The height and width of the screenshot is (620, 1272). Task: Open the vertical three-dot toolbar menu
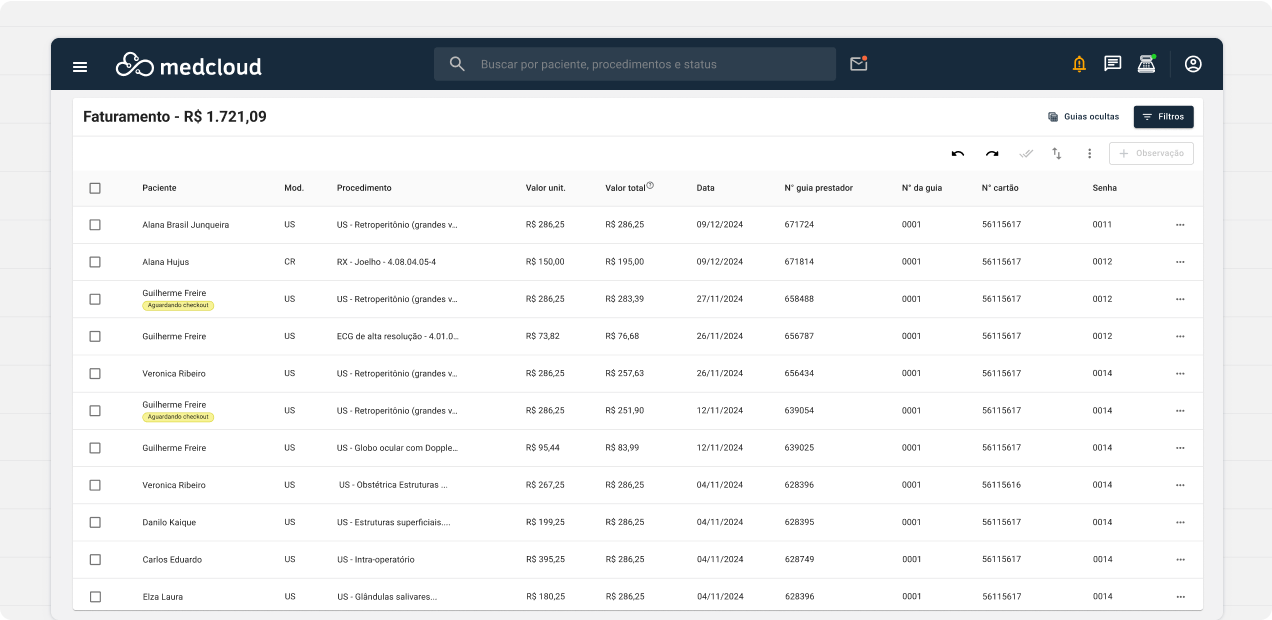pos(1090,154)
